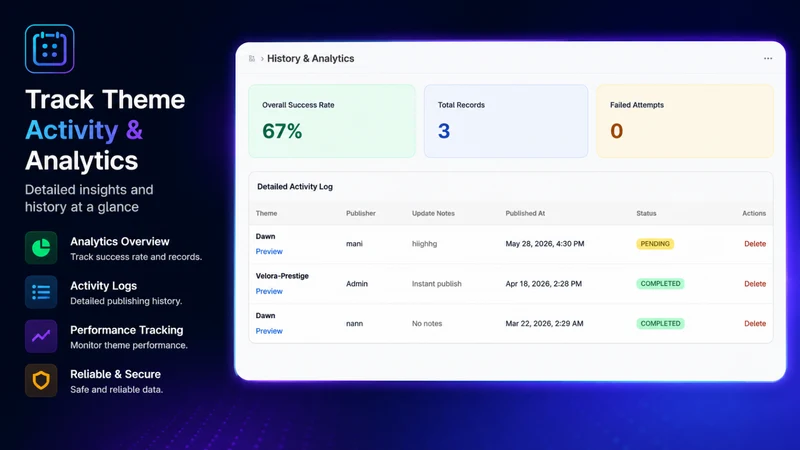
Task: Delete the Dawn record by nann
Action: [755, 323]
